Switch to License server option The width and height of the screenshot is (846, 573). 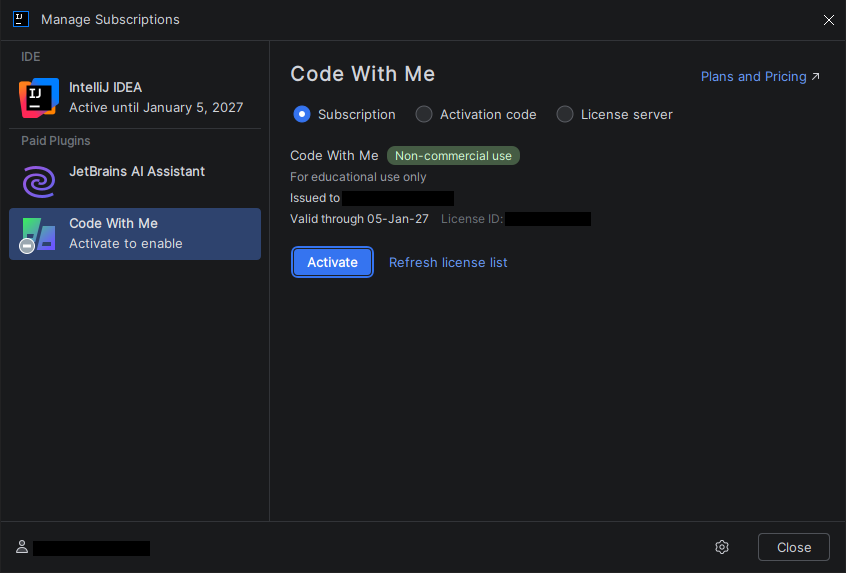565,114
